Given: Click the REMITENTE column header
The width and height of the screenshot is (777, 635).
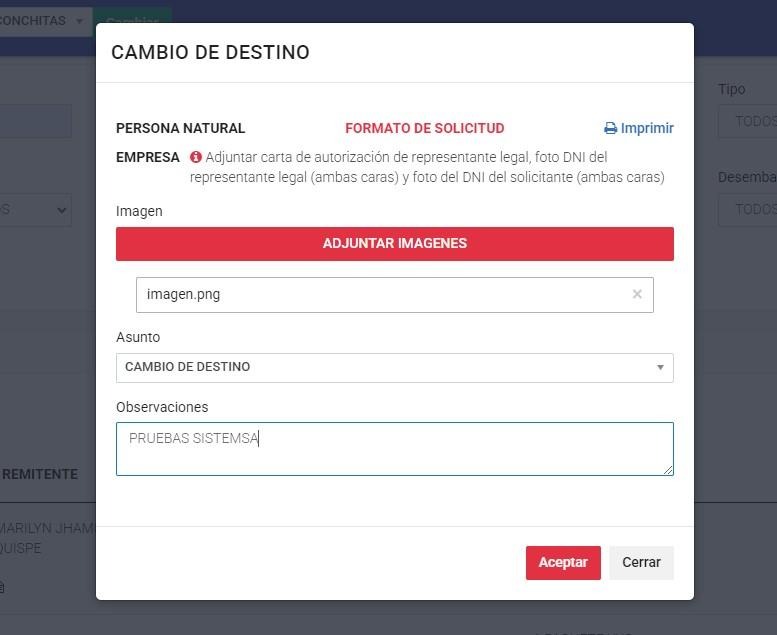Looking at the screenshot, I should point(40,474).
